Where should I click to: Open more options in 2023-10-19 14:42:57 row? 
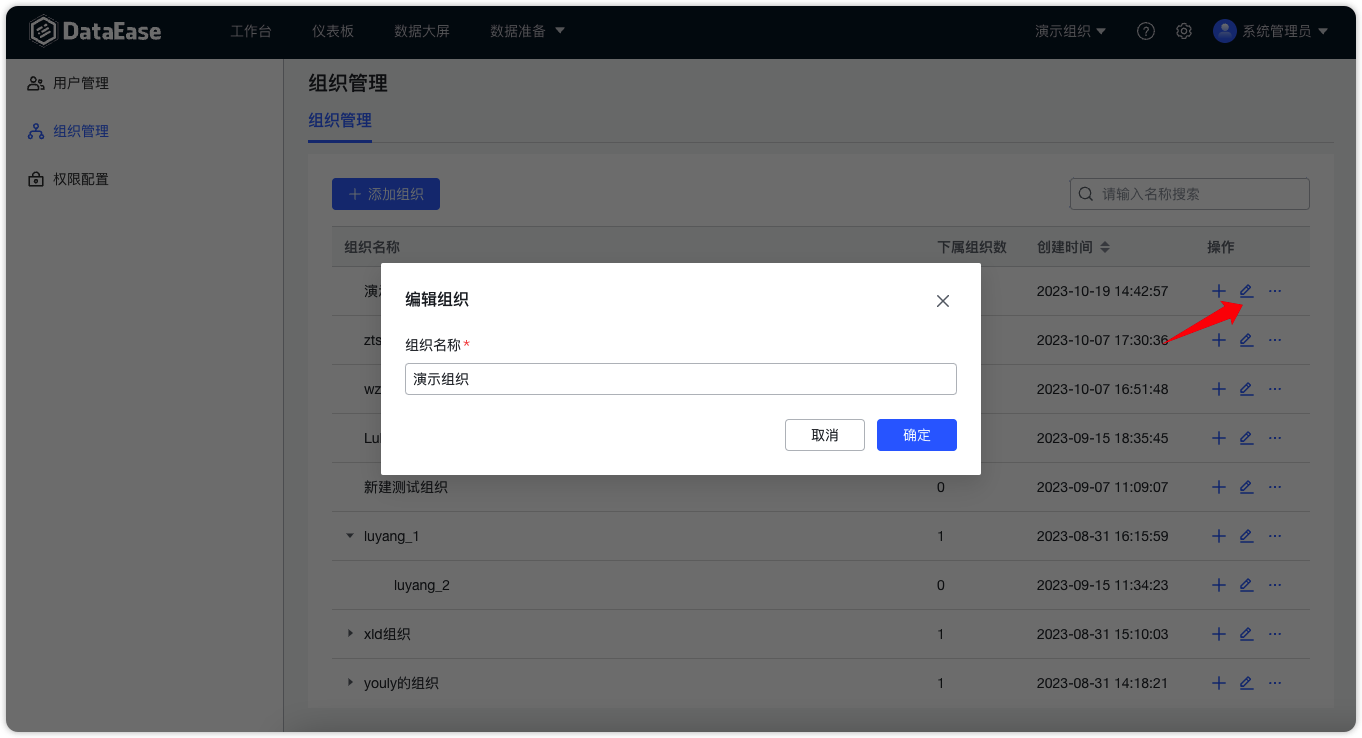click(x=1275, y=291)
